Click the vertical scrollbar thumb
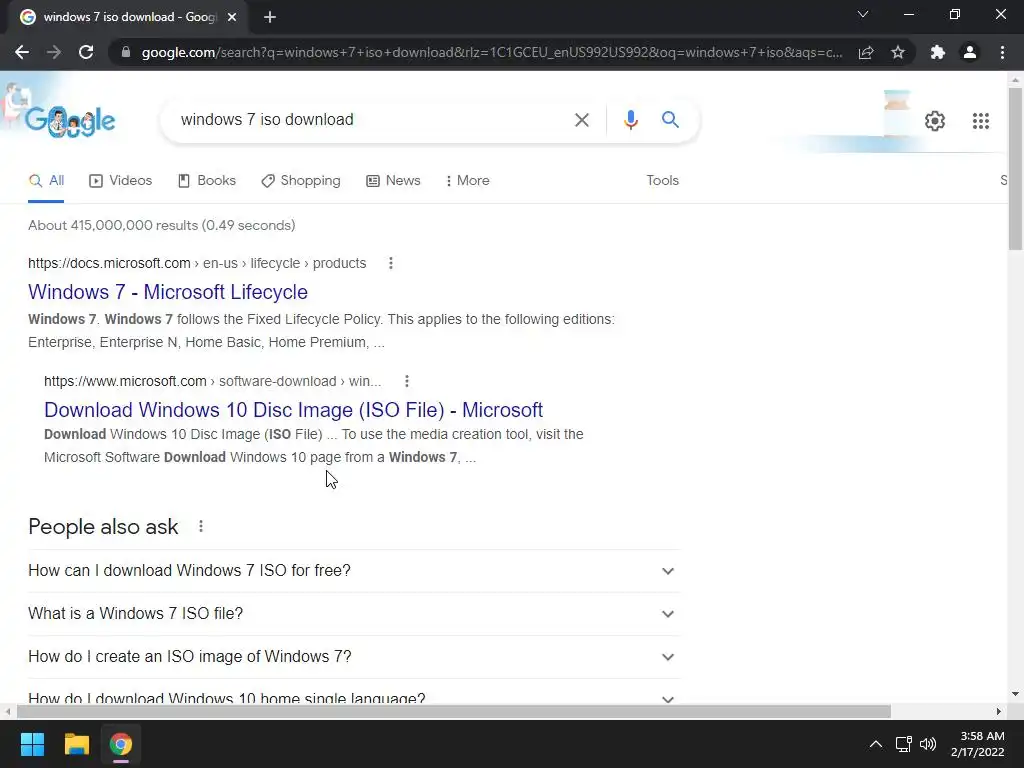The image size is (1024, 768). 1015,168
